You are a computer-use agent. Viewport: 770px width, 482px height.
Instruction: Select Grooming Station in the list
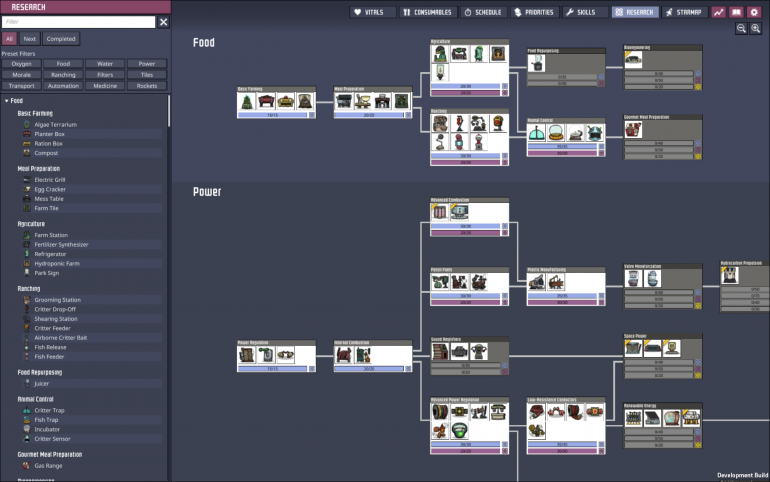pos(92,300)
